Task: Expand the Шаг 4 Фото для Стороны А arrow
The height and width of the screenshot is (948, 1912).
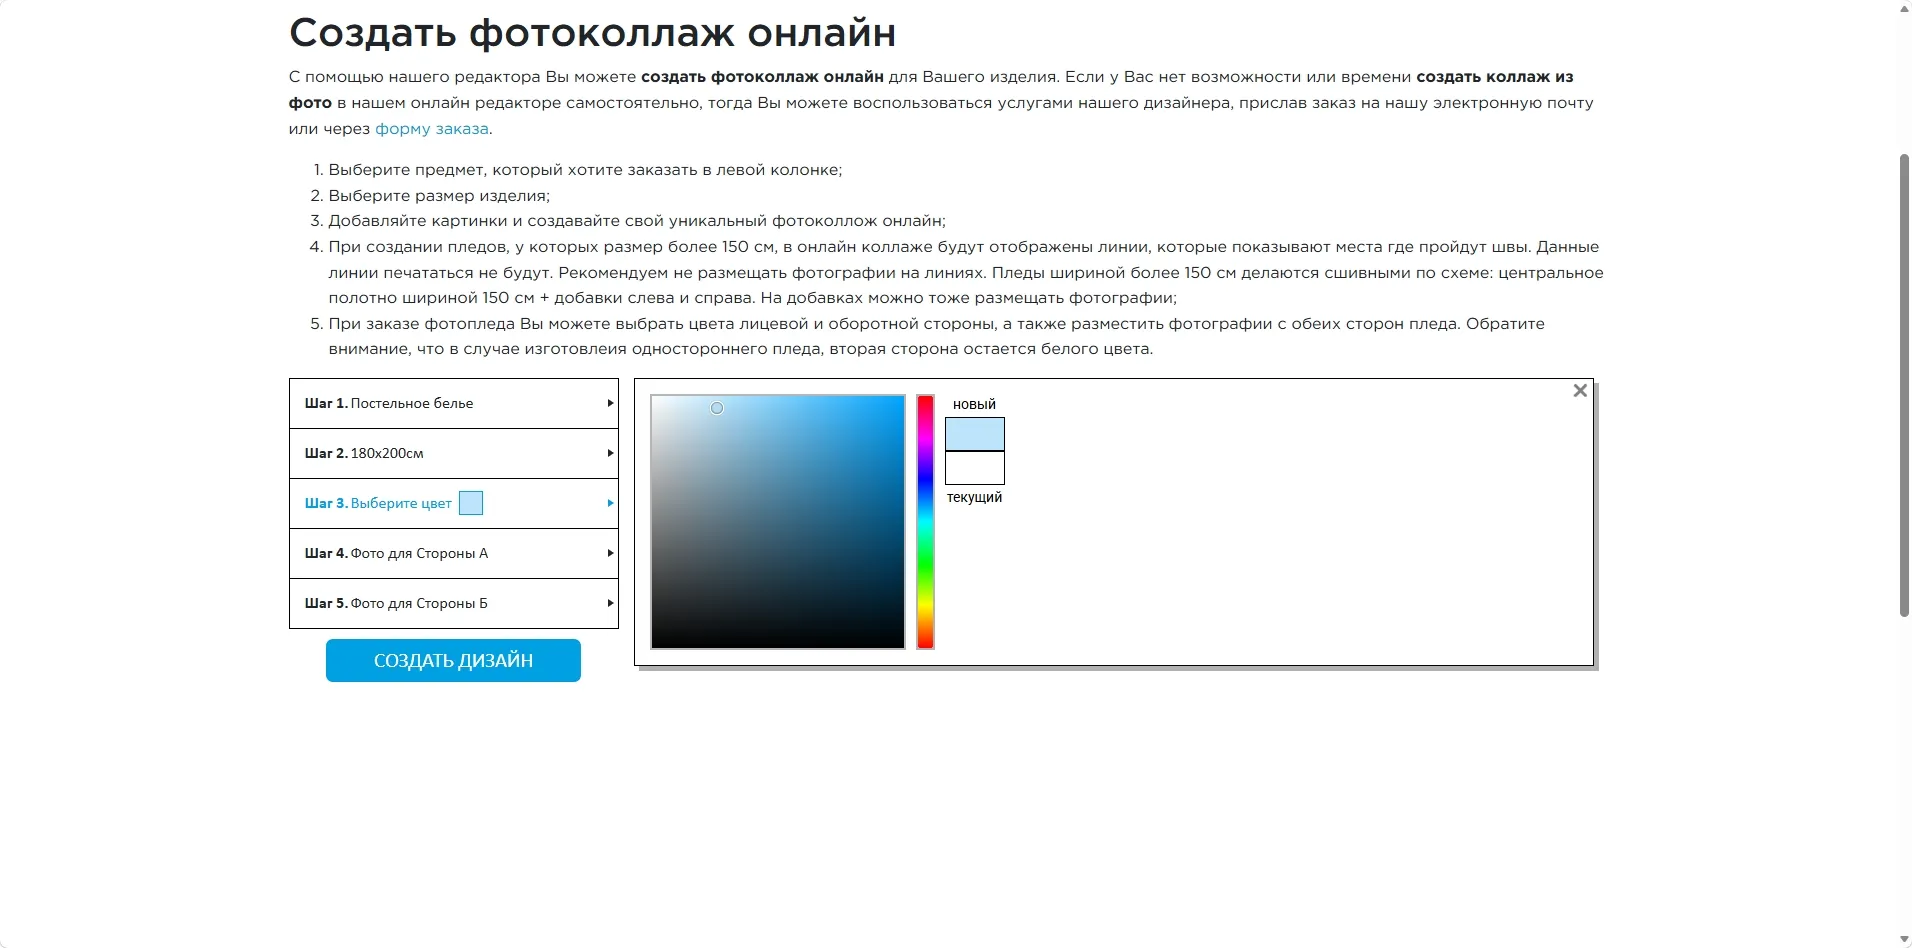Action: 610,553
